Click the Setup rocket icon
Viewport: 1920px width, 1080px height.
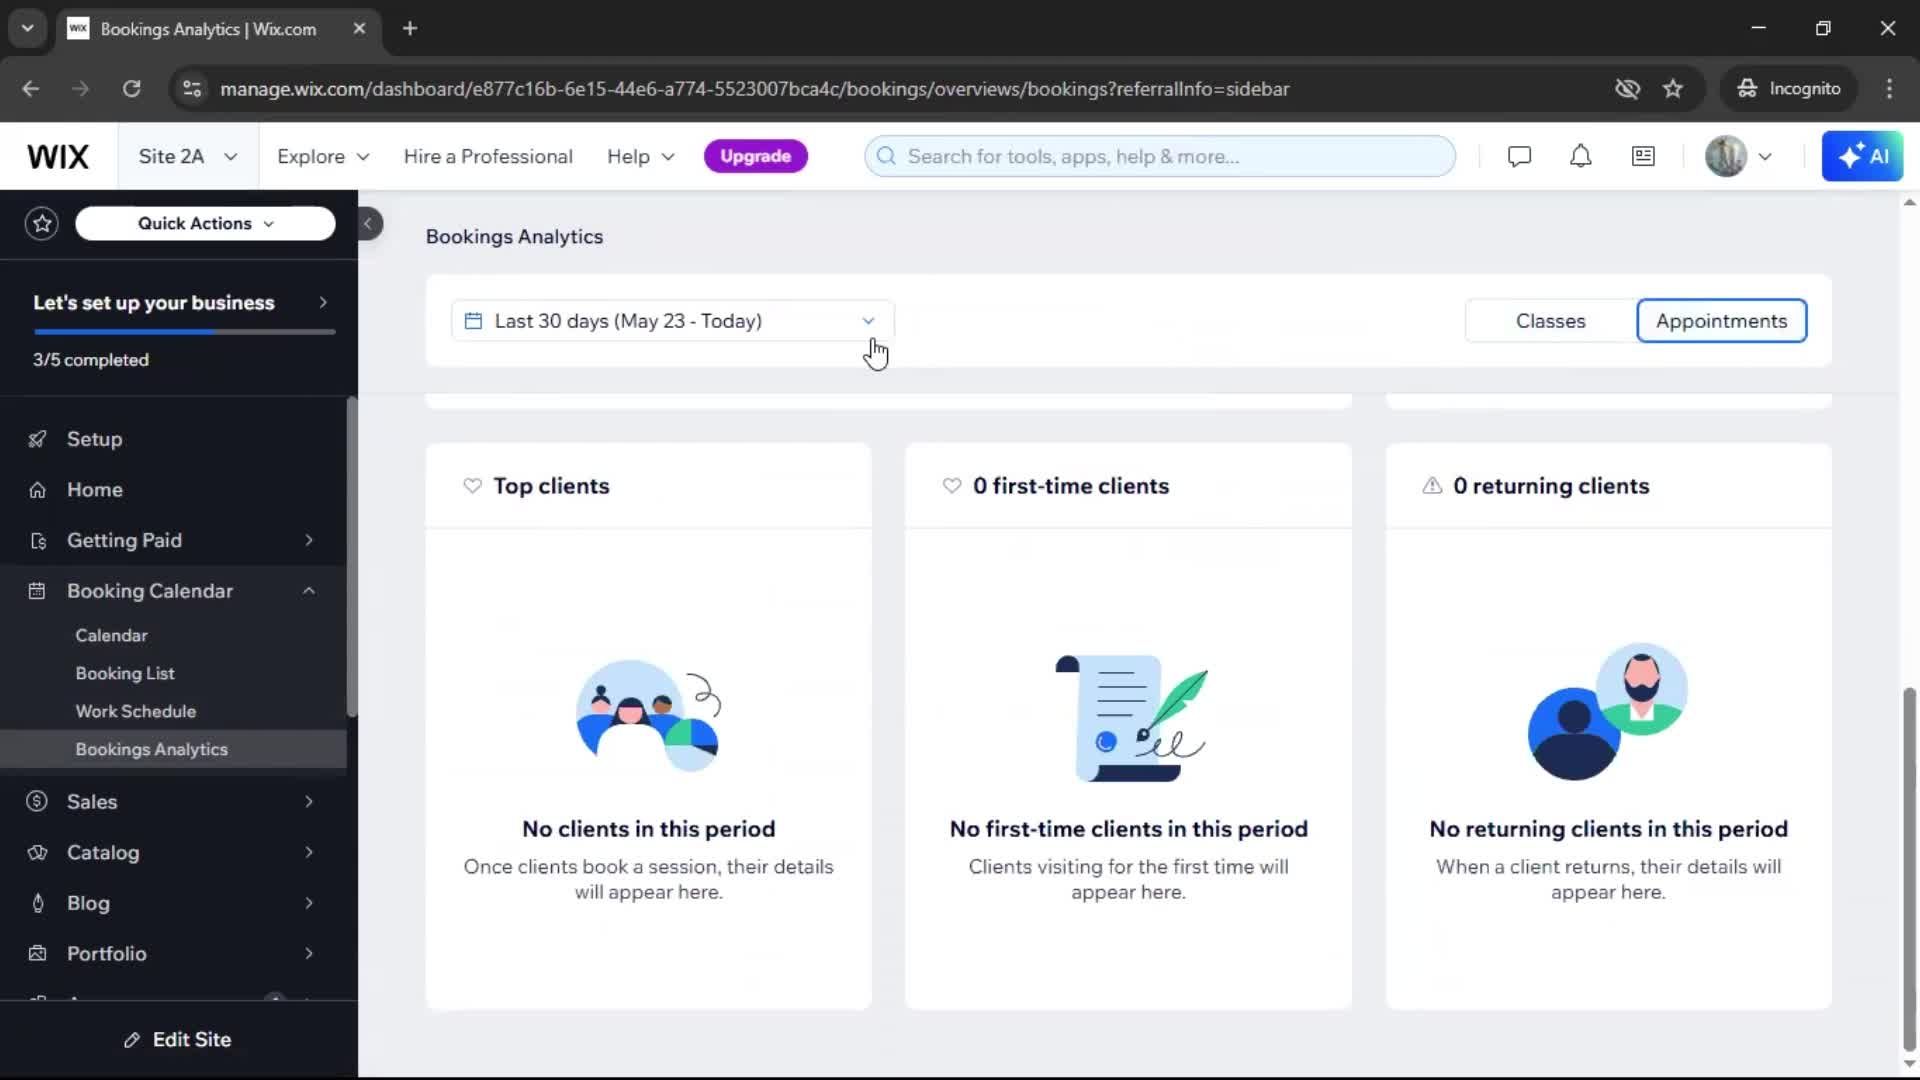point(37,439)
